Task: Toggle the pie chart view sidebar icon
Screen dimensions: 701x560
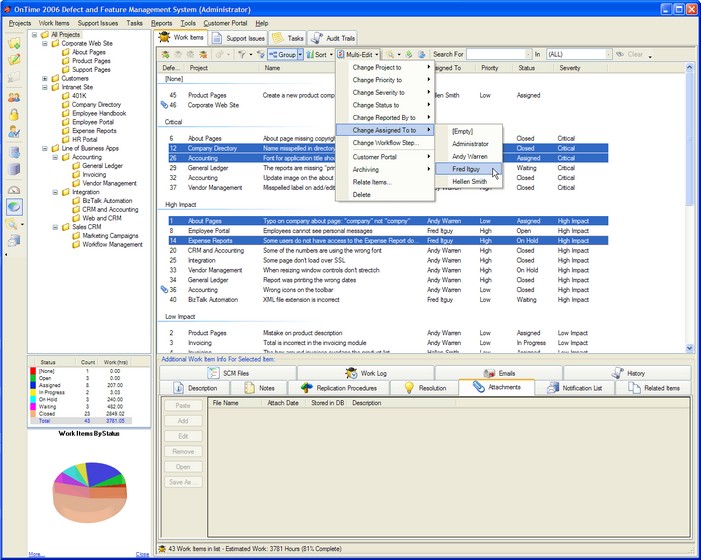Action: [x=14, y=207]
